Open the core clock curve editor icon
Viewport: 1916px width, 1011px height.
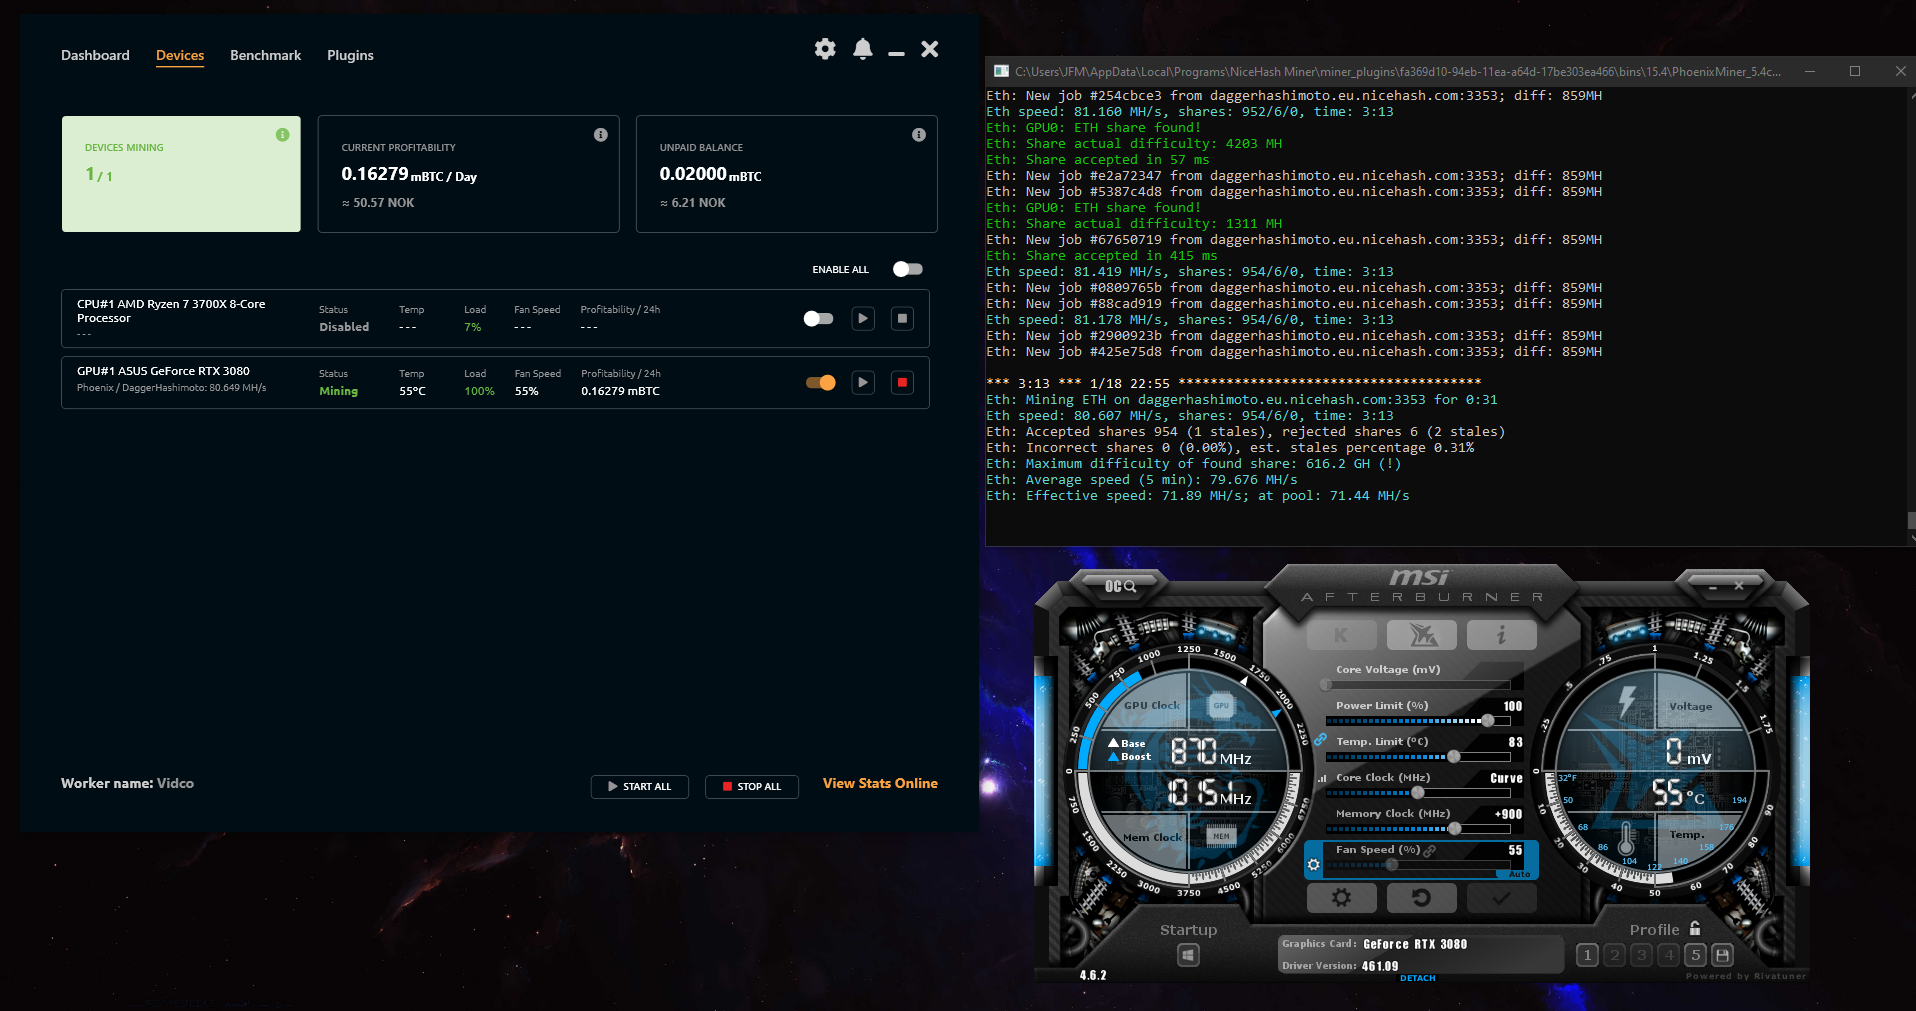pos(1322,778)
